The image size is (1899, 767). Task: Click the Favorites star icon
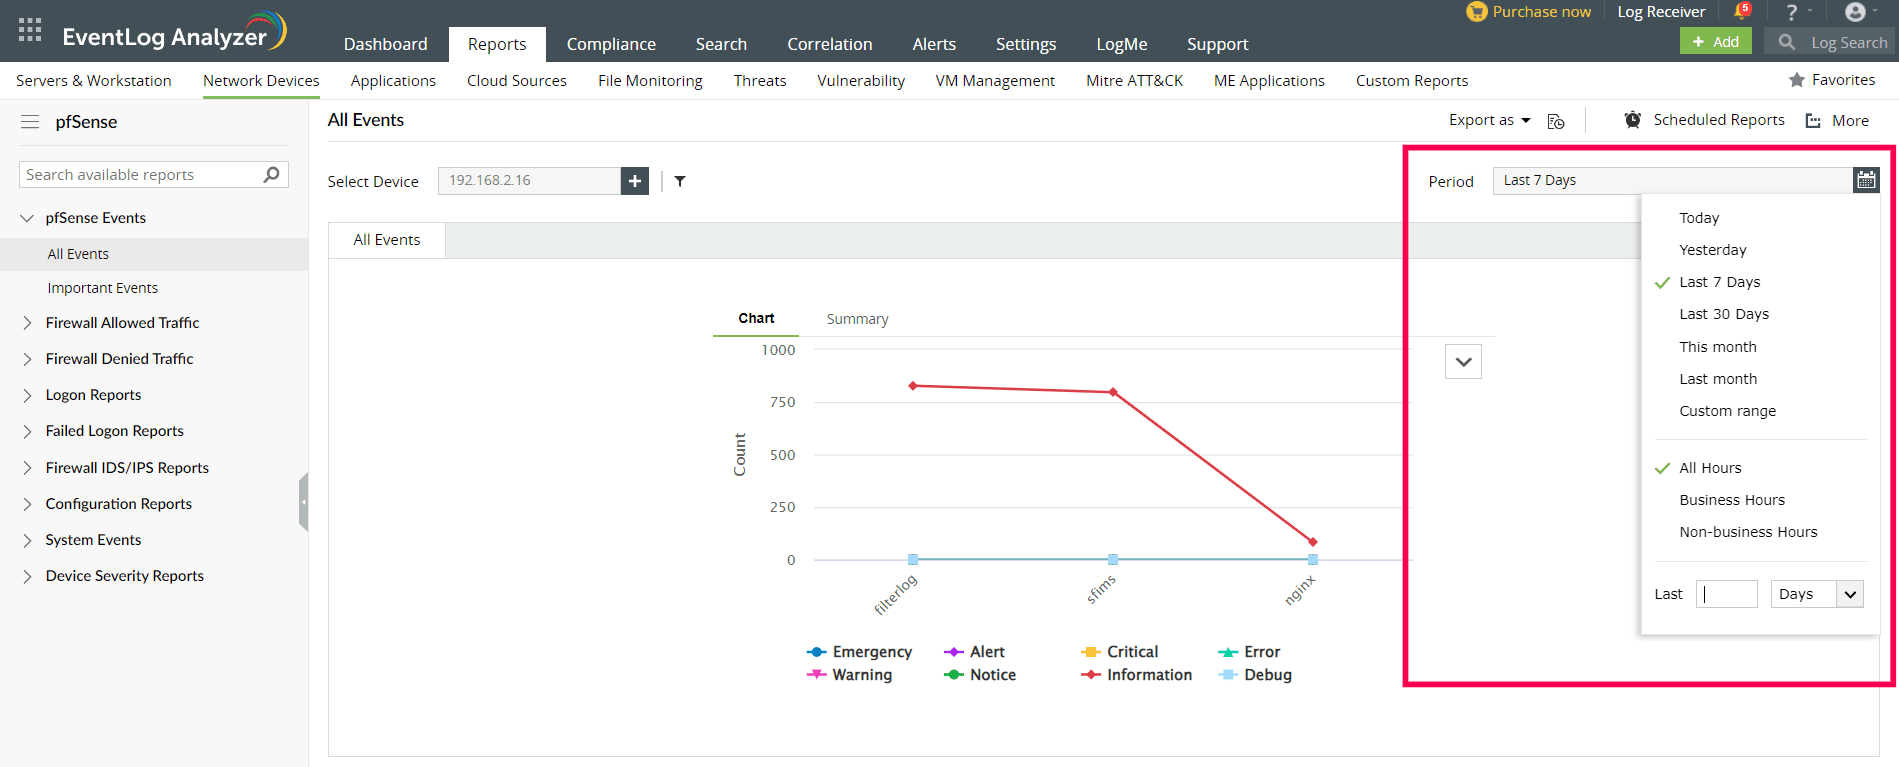tap(1796, 80)
